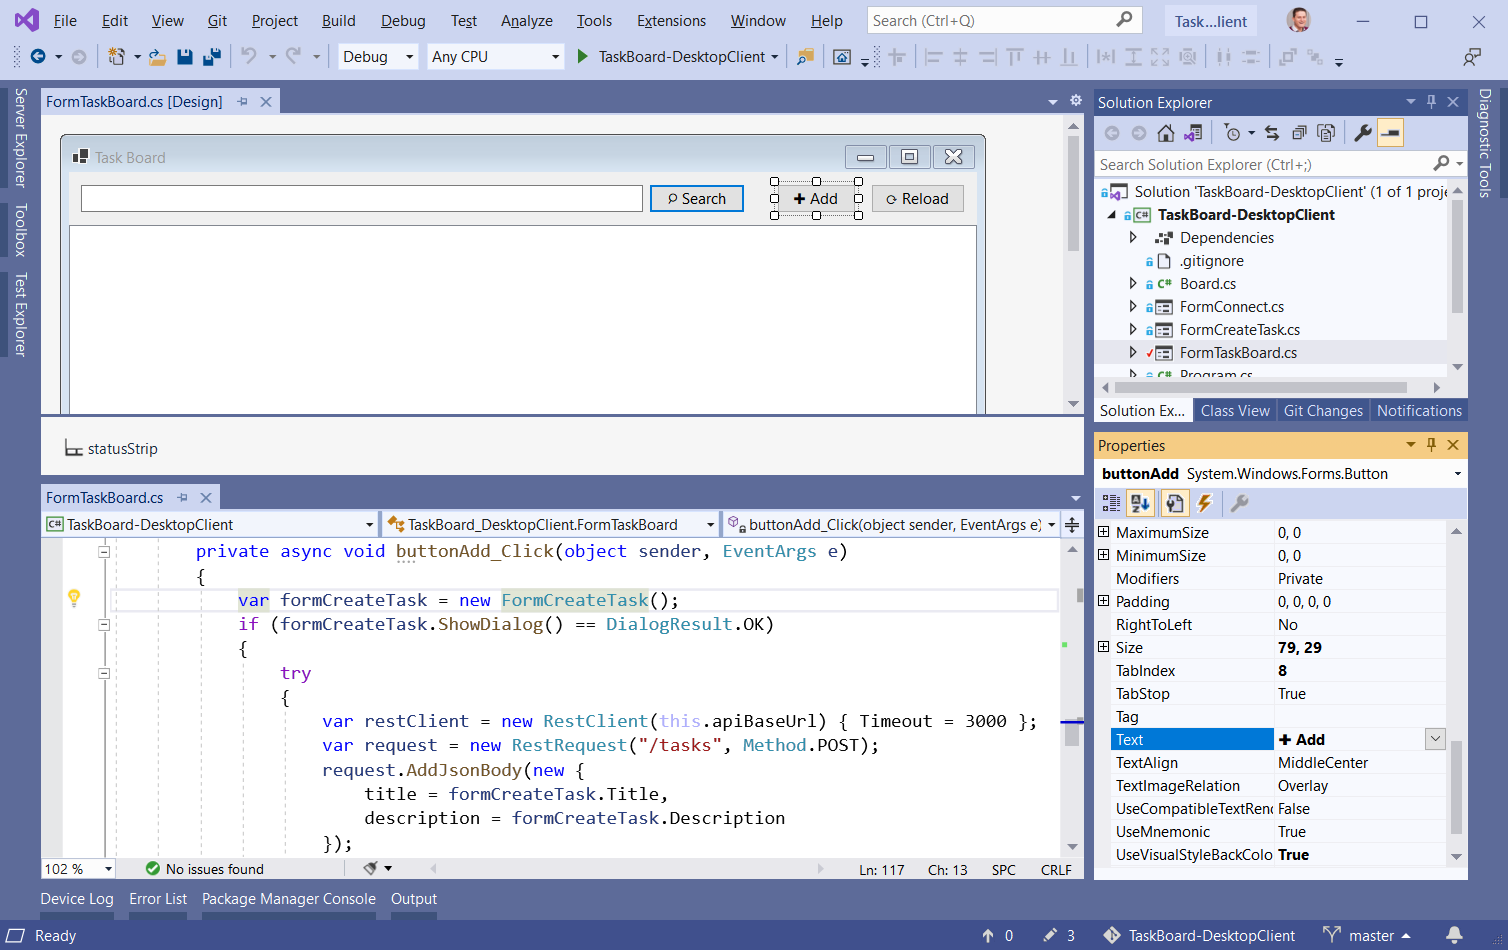Open Solution Explorer Home view

(1165, 132)
